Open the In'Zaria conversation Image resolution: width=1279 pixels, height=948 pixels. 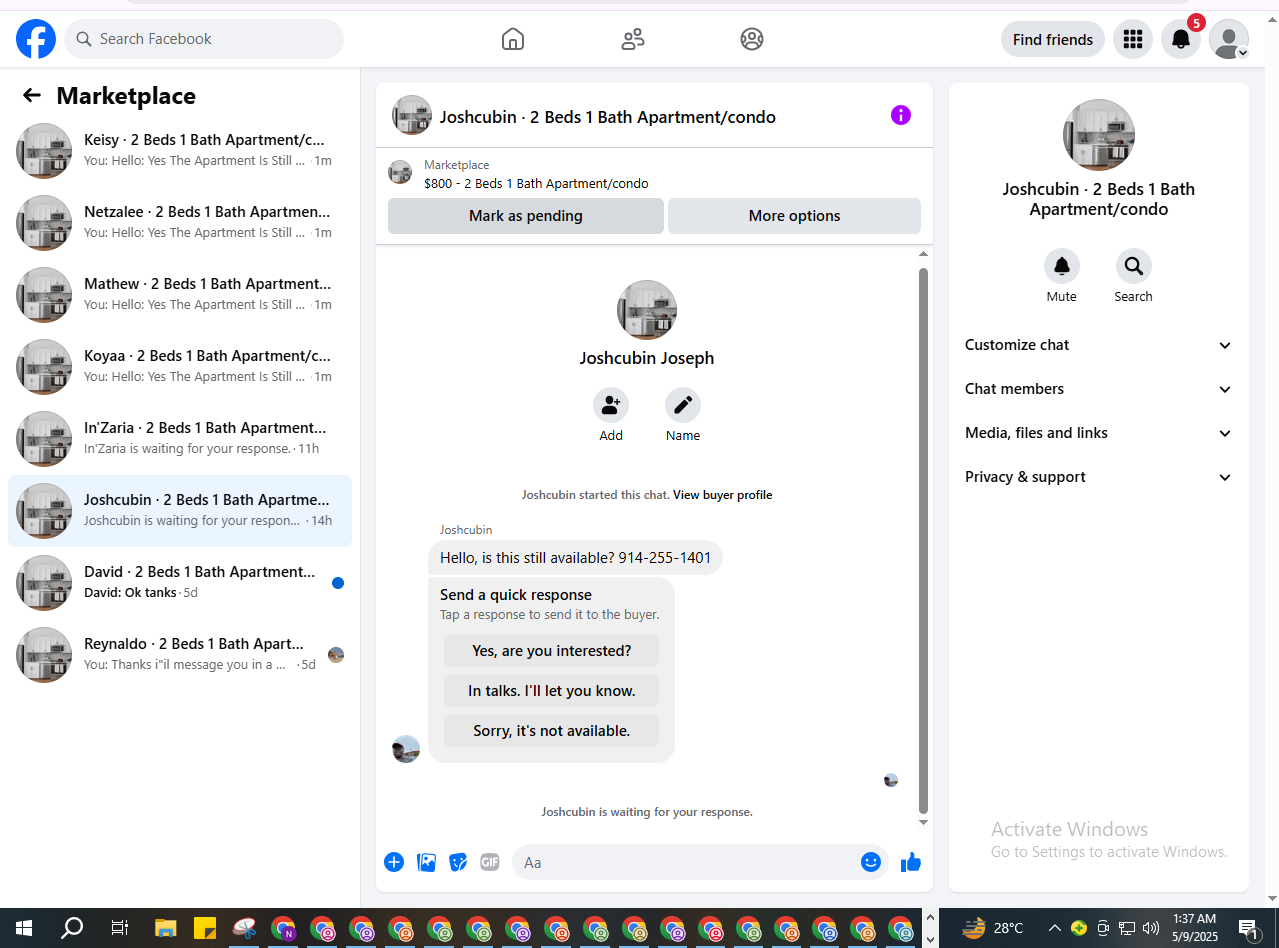180,439
